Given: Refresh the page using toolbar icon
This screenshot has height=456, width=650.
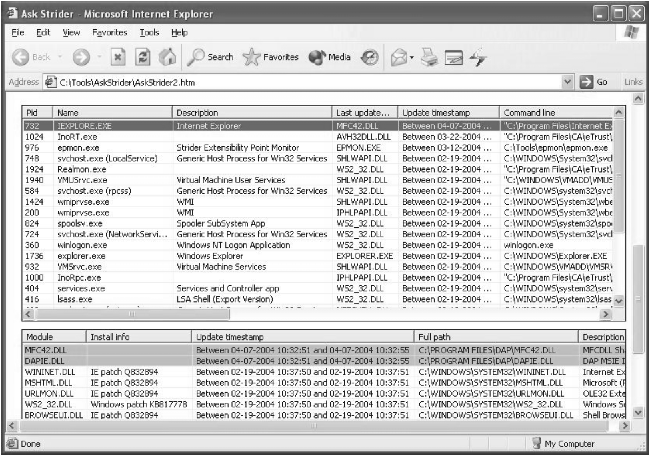Looking at the screenshot, I should [x=143, y=57].
